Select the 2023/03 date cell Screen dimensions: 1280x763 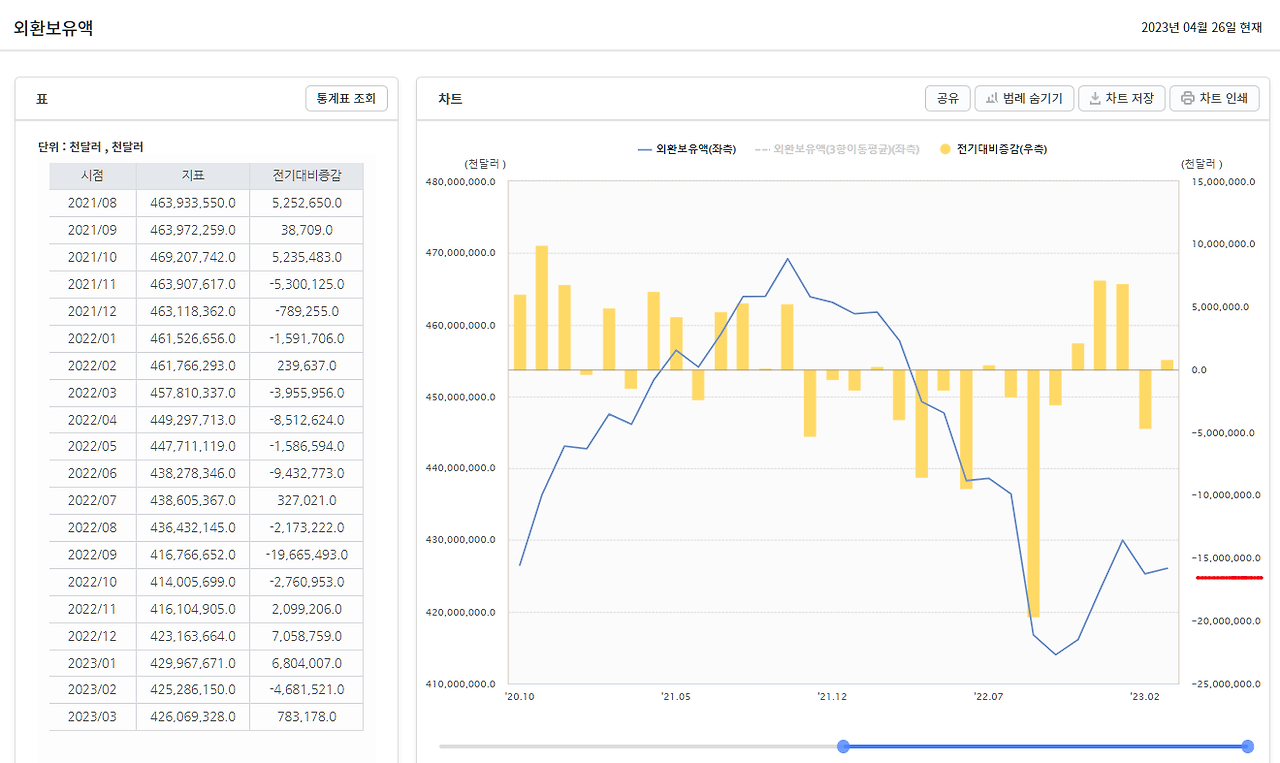click(93, 716)
